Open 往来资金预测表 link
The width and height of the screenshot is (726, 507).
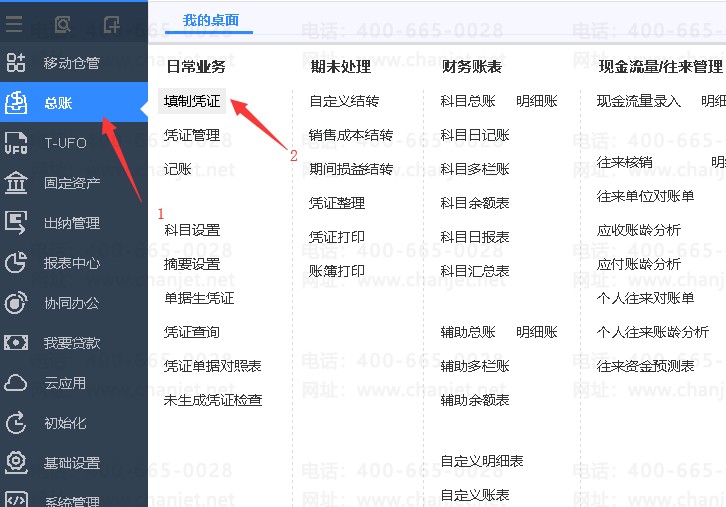(645, 366)
